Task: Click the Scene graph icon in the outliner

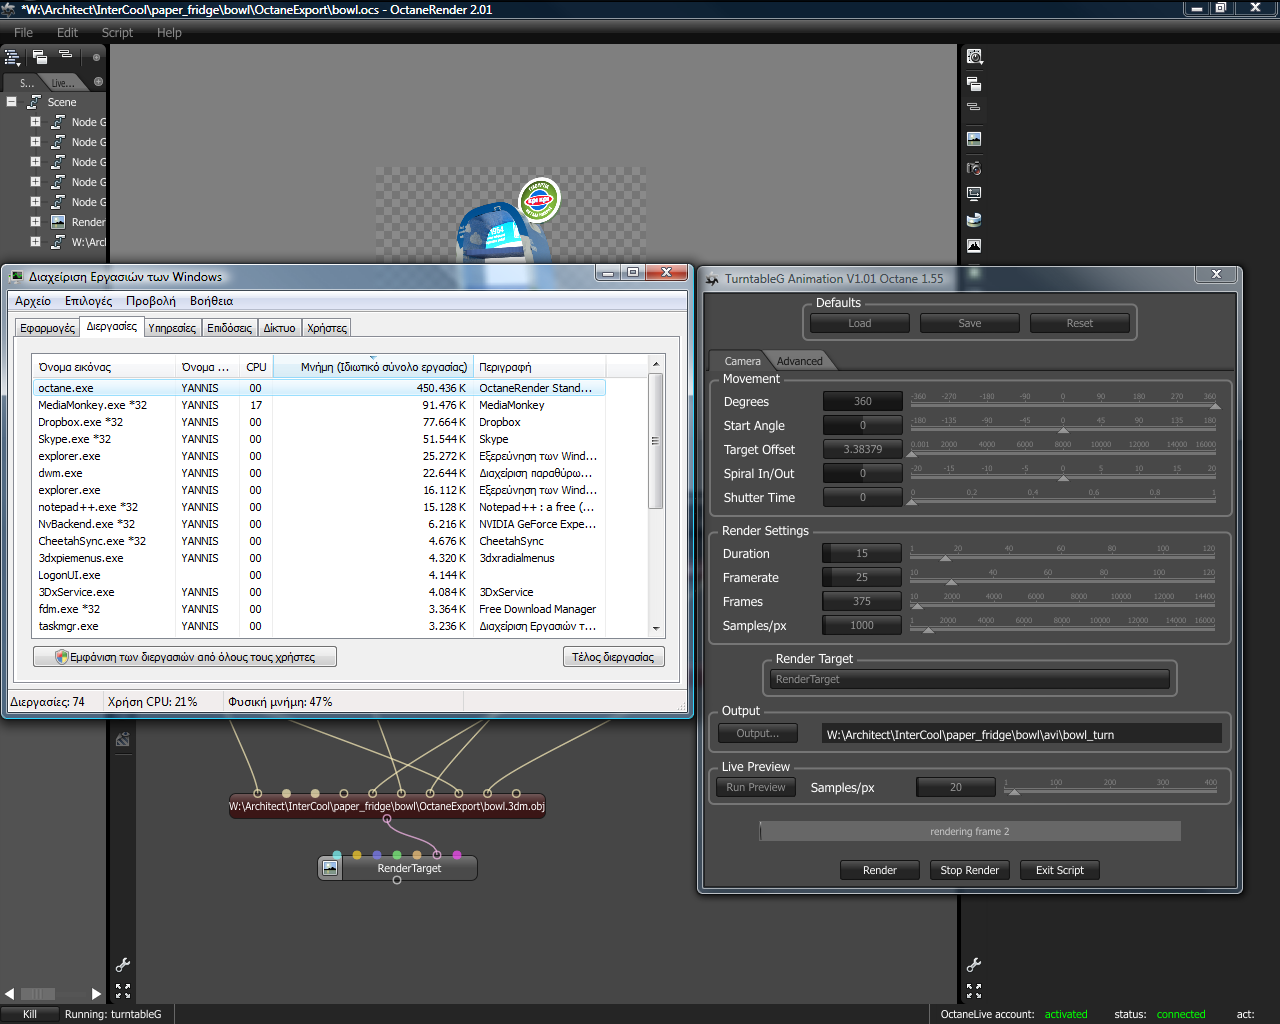Action: tap(33, 102)
